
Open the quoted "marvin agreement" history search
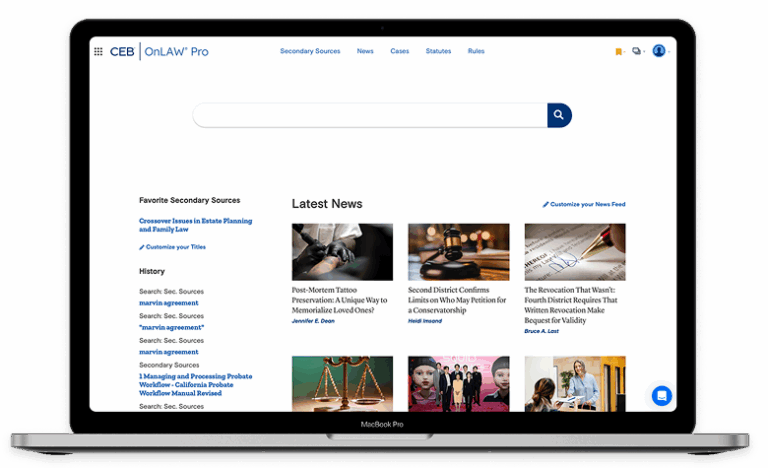tap(171, 327)
